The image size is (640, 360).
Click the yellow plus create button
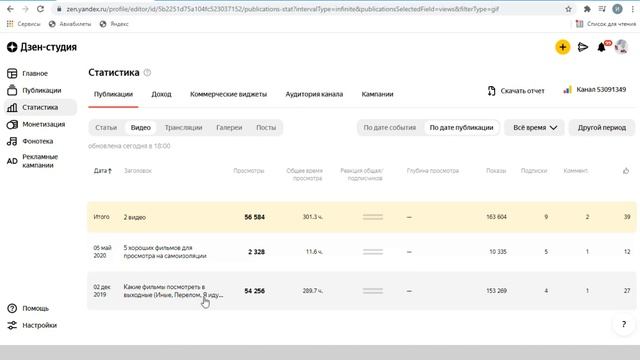(562, 47)
